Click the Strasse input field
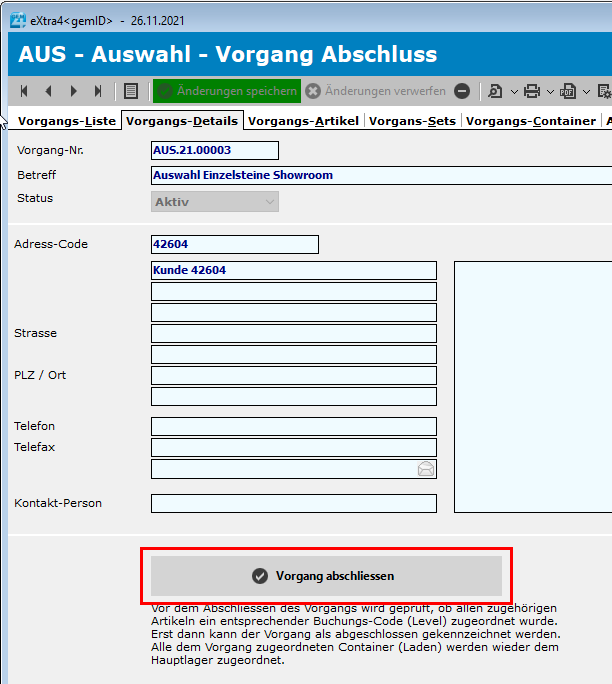The width and height of the screenshot is (612, 684). click(294, 333)
